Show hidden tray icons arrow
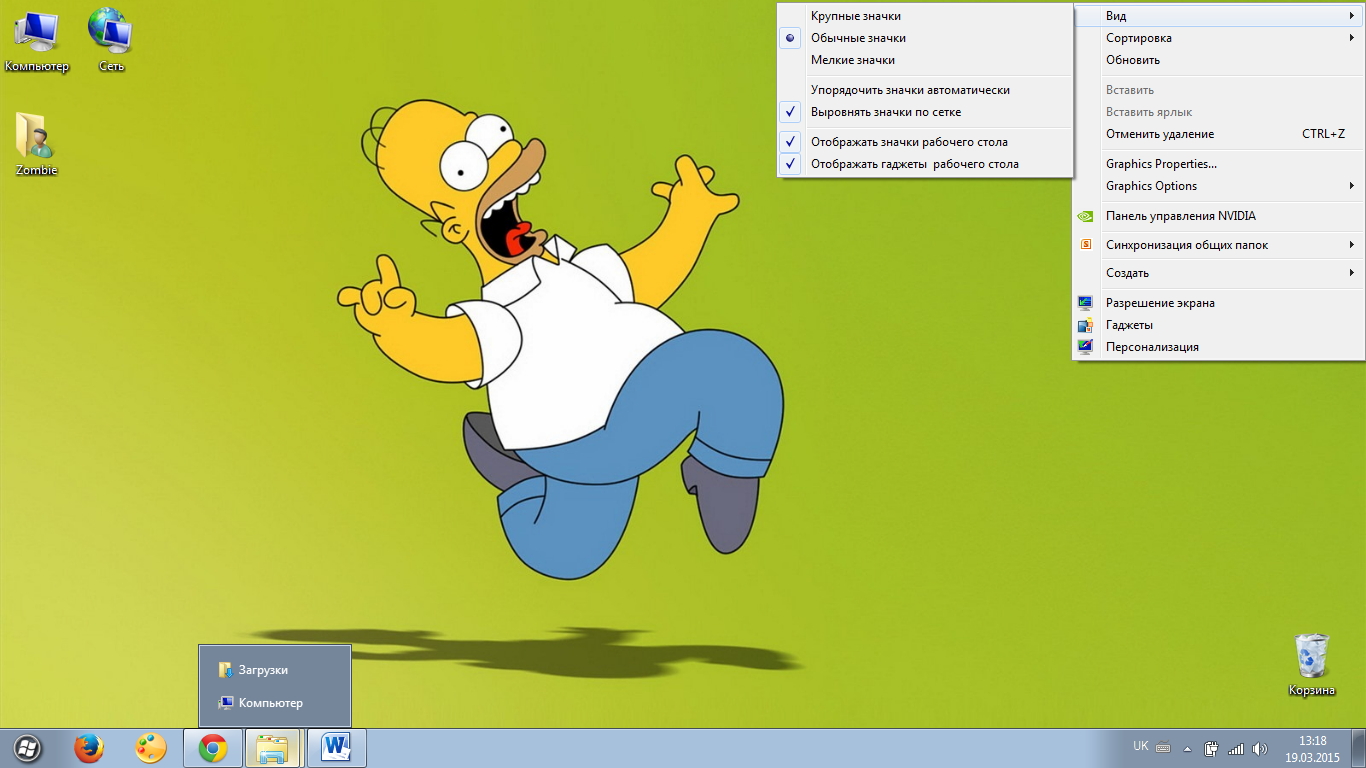This screenshot has height=768, width=1366. 1187,748
